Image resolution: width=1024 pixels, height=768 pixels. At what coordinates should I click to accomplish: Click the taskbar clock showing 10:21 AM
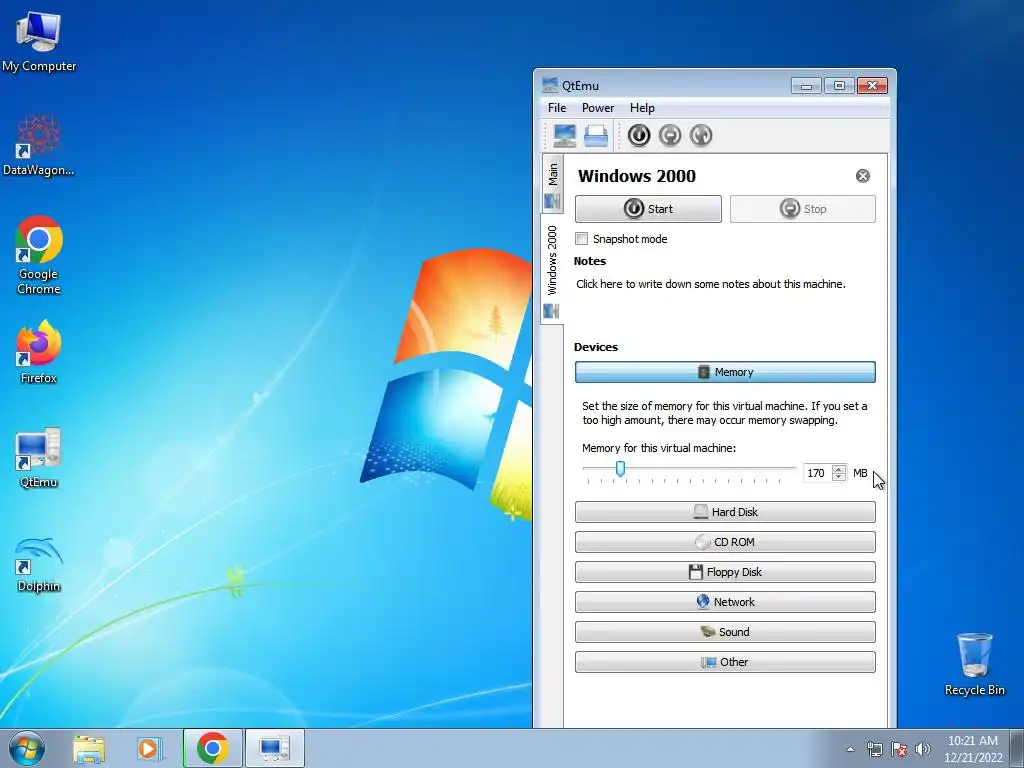click(x=973, y=749)
